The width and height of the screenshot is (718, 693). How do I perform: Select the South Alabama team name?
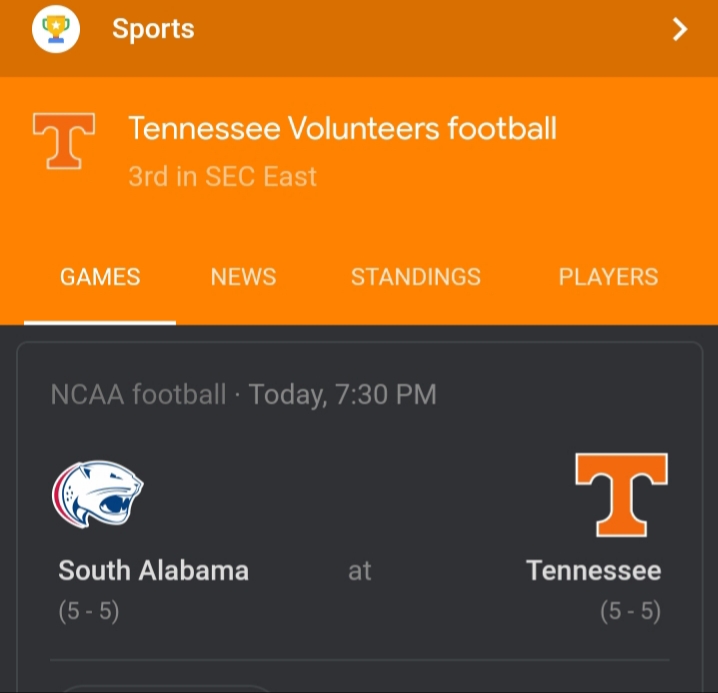[x=153, y=571]
